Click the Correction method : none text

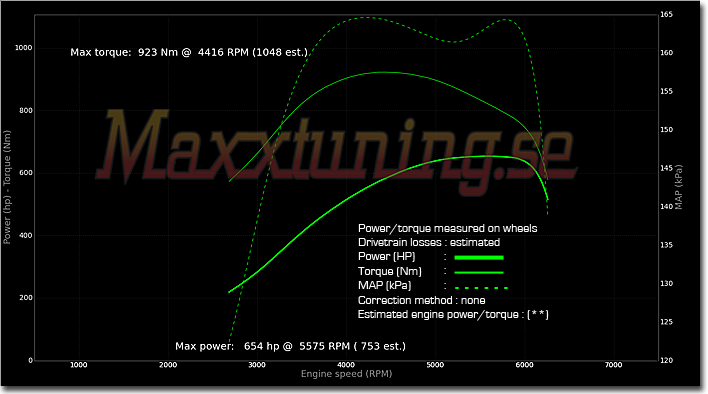tap(422, 301)
